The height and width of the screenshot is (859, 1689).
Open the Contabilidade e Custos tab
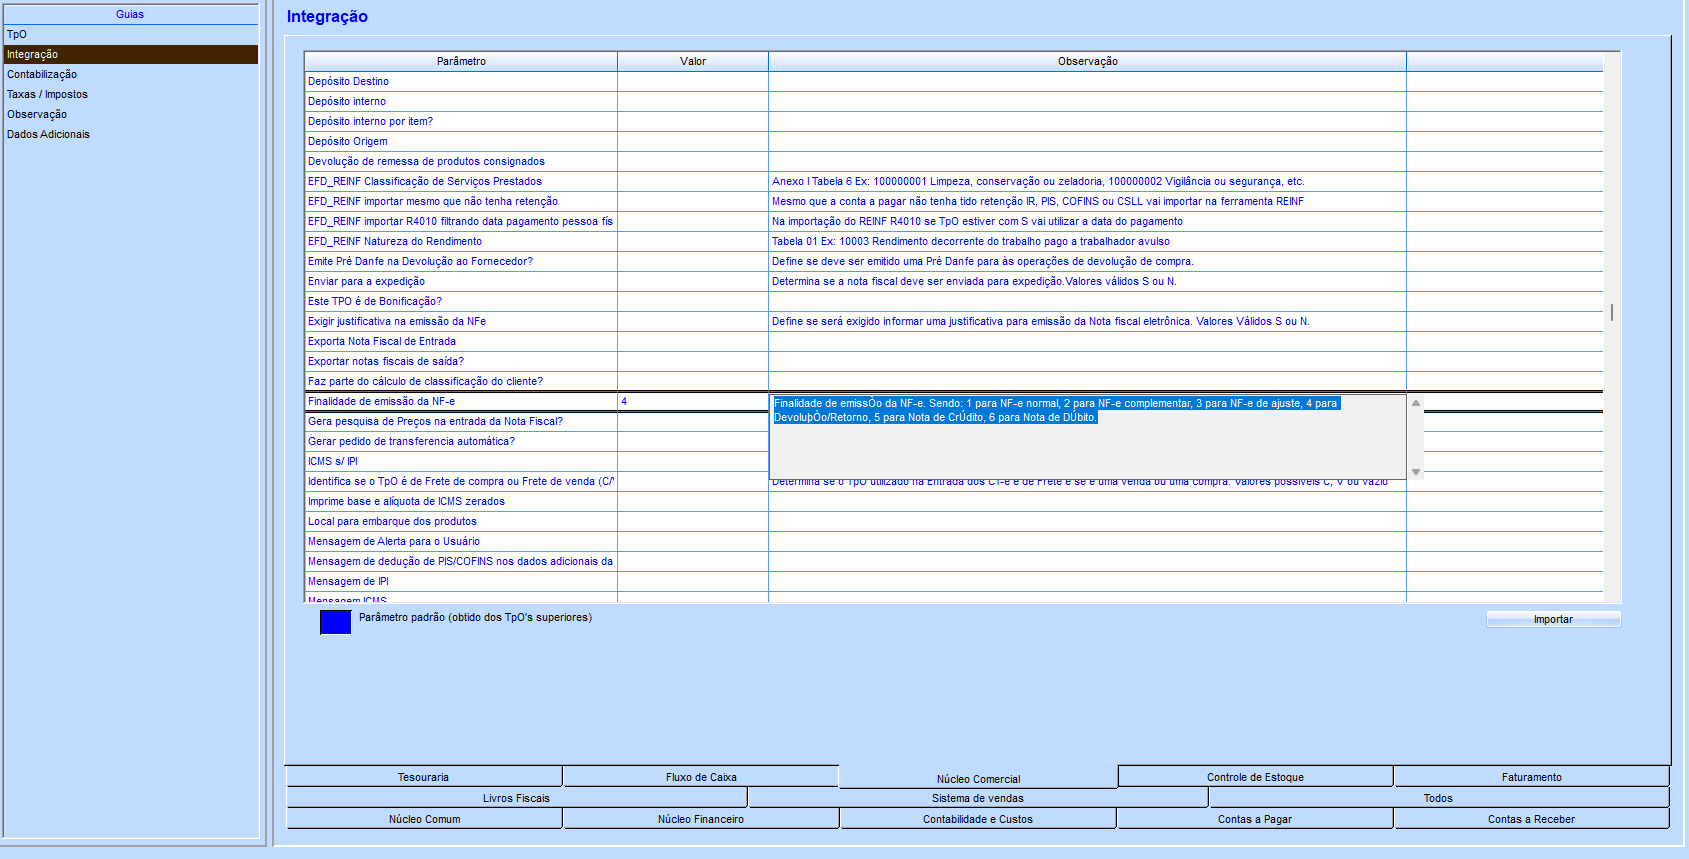[x=977, y=819]
